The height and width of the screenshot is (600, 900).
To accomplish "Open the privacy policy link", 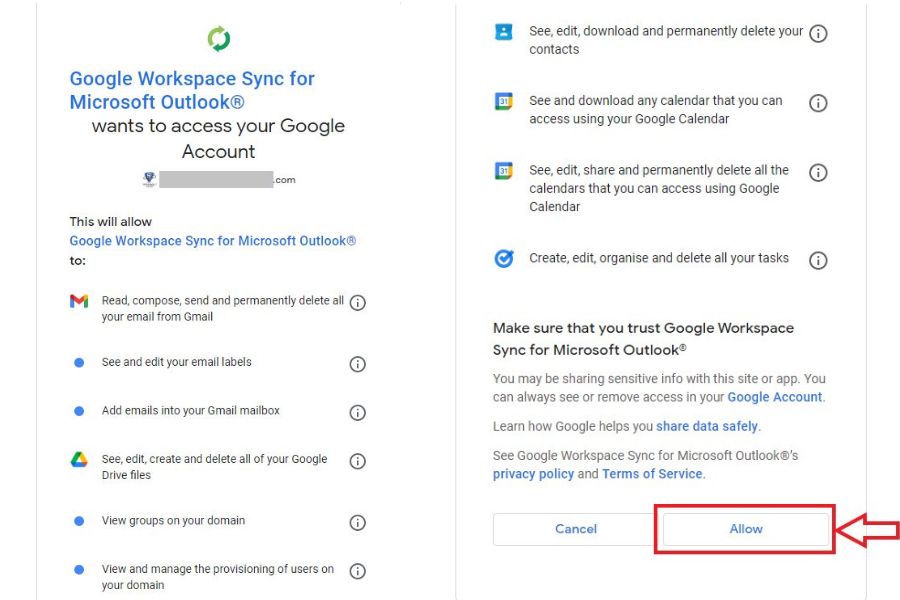I will click(x=533, y=474).
